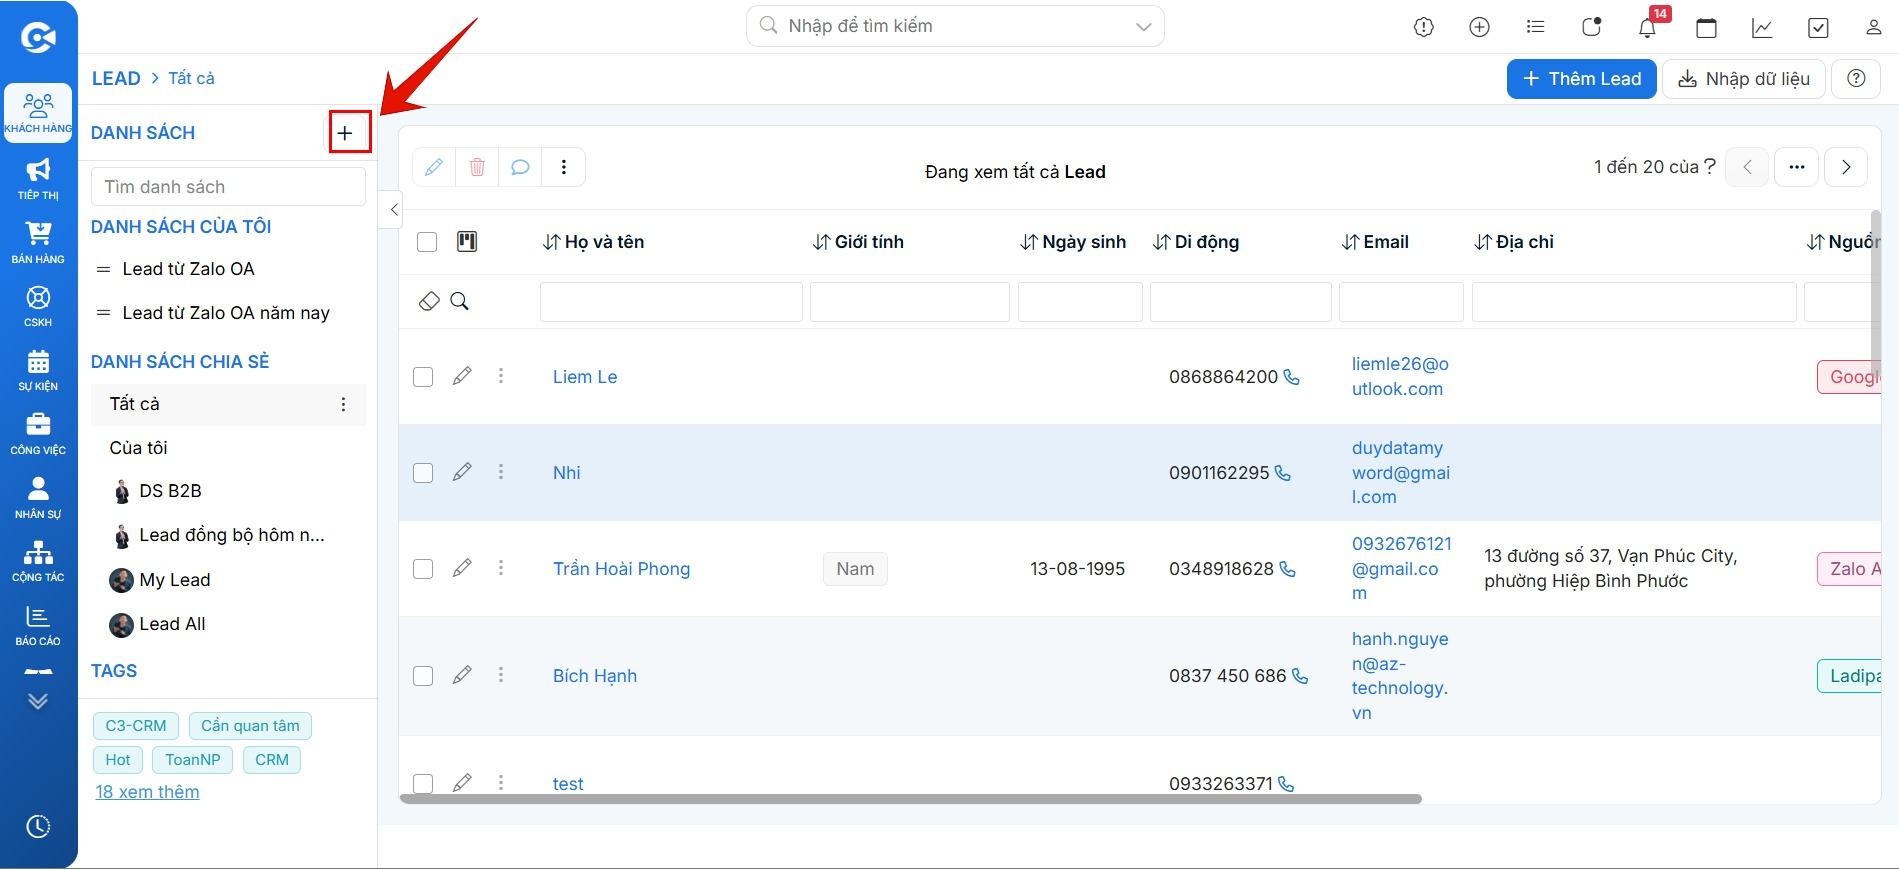
Task: Open the Cộng Tác module
Action: coord(38,561)
